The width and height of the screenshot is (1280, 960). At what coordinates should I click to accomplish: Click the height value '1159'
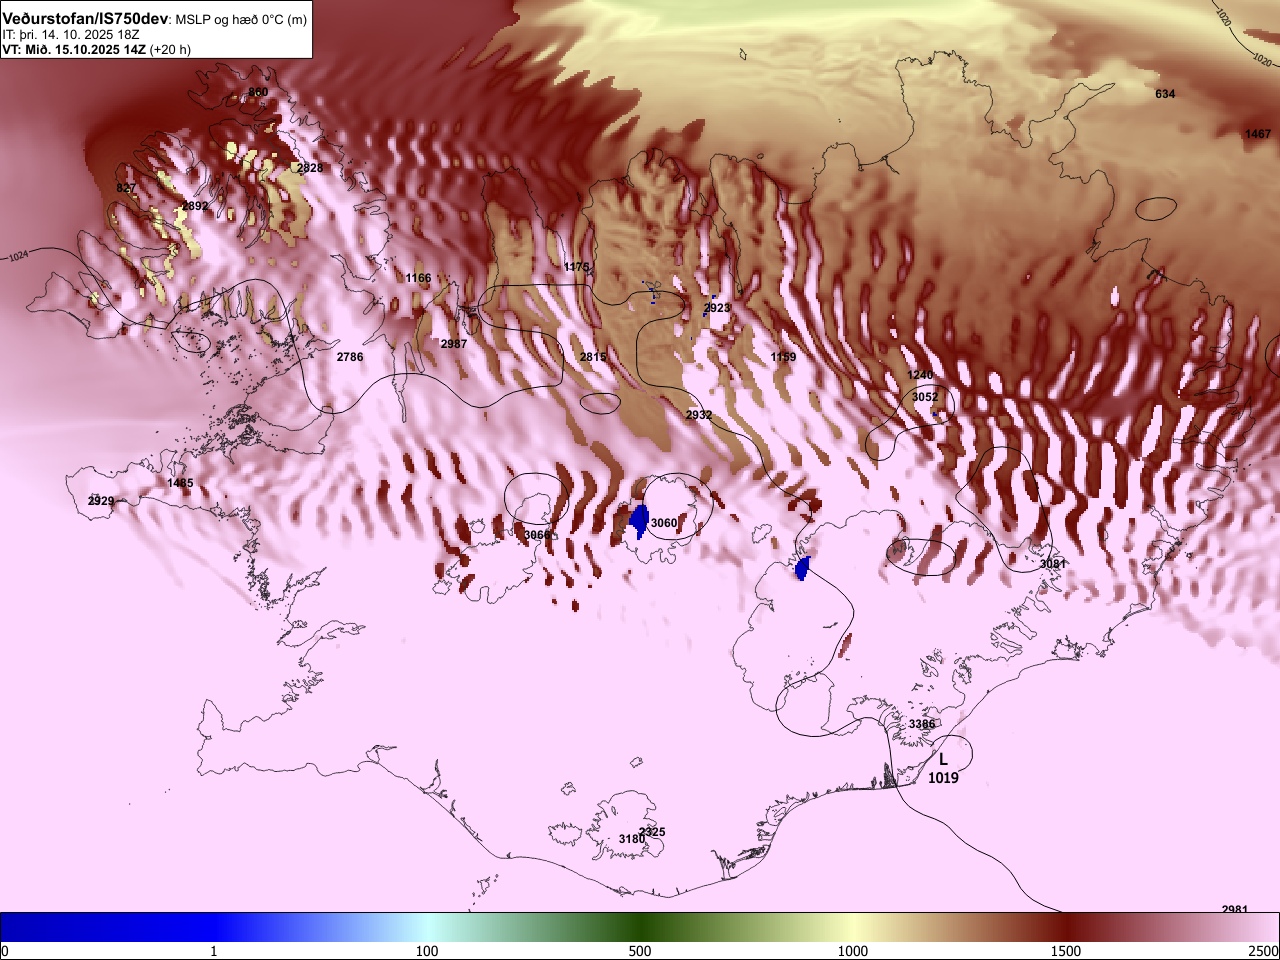[783, 357]
